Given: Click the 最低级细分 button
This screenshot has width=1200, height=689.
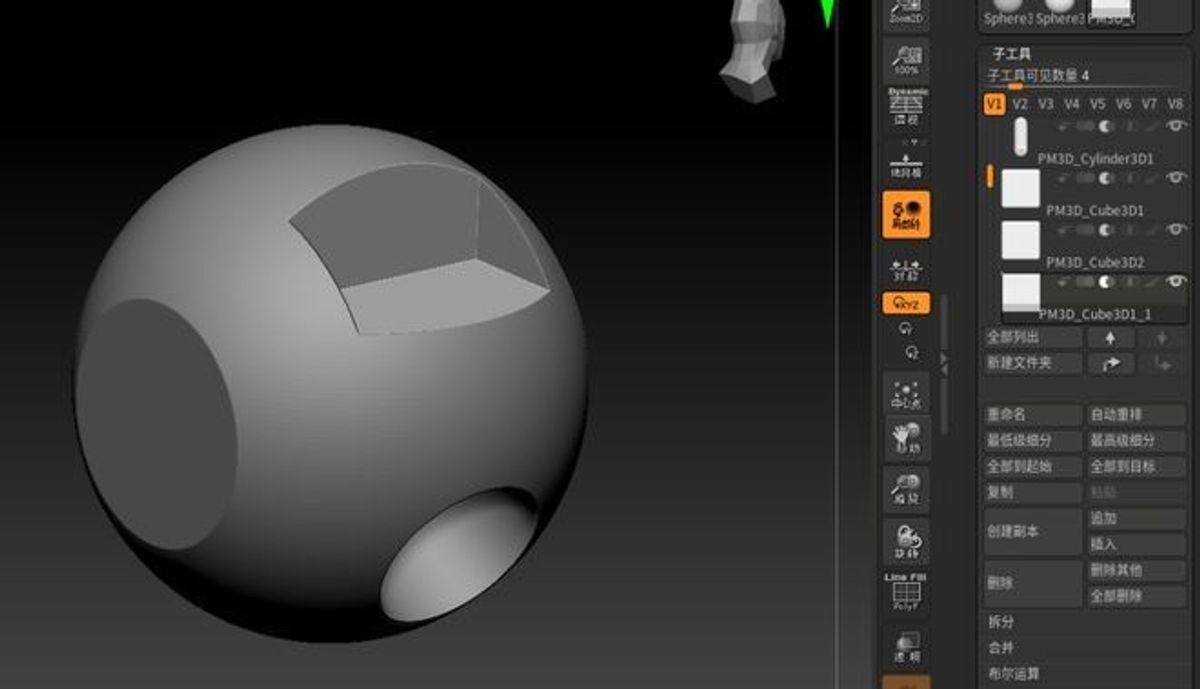Looking at the screenshot, I should pyautogui.click(x=1033, y=441).
